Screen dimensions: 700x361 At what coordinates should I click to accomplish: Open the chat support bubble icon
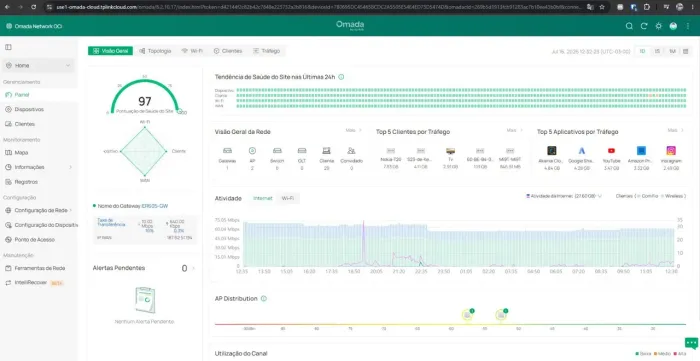pos(691,343)
